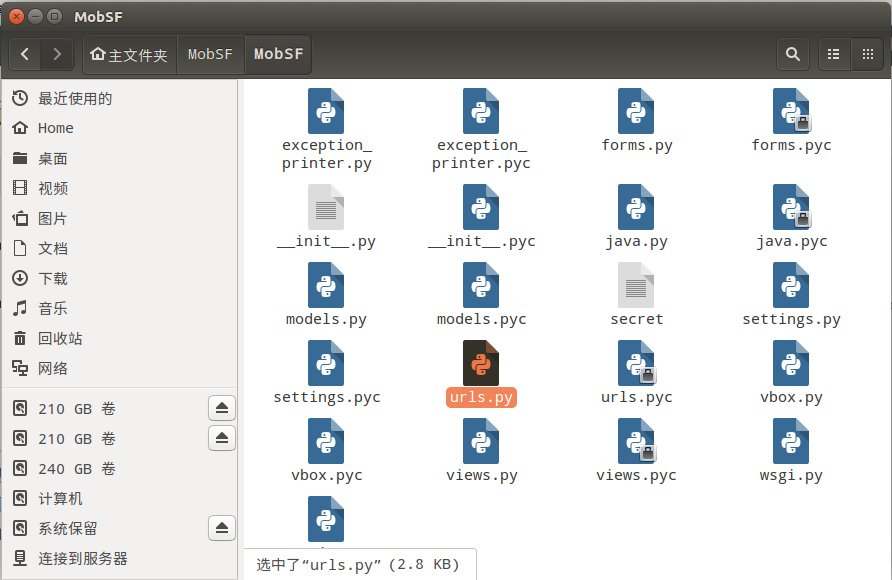
Task: Open first 210 GB 卷 volume
Action: 105,409
